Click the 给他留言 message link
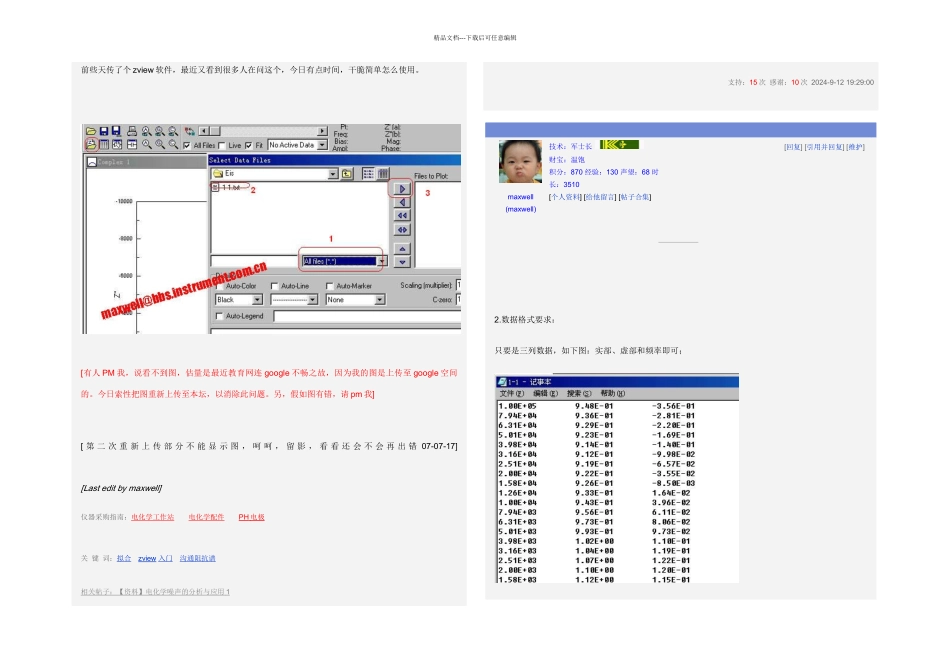Screen dimensions: 950x672 600,197
